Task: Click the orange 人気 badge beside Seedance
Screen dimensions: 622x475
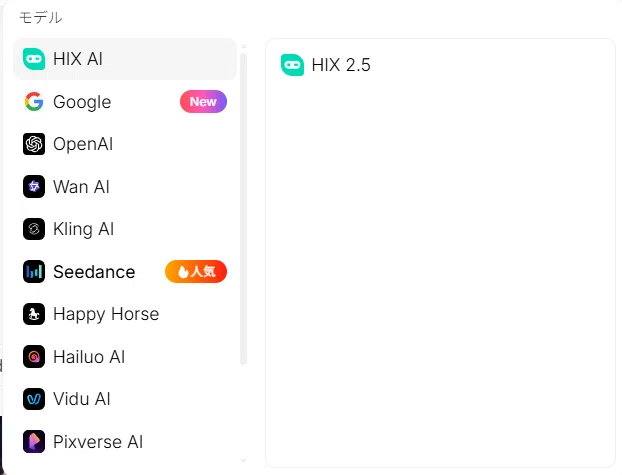Action: (196, 272)
